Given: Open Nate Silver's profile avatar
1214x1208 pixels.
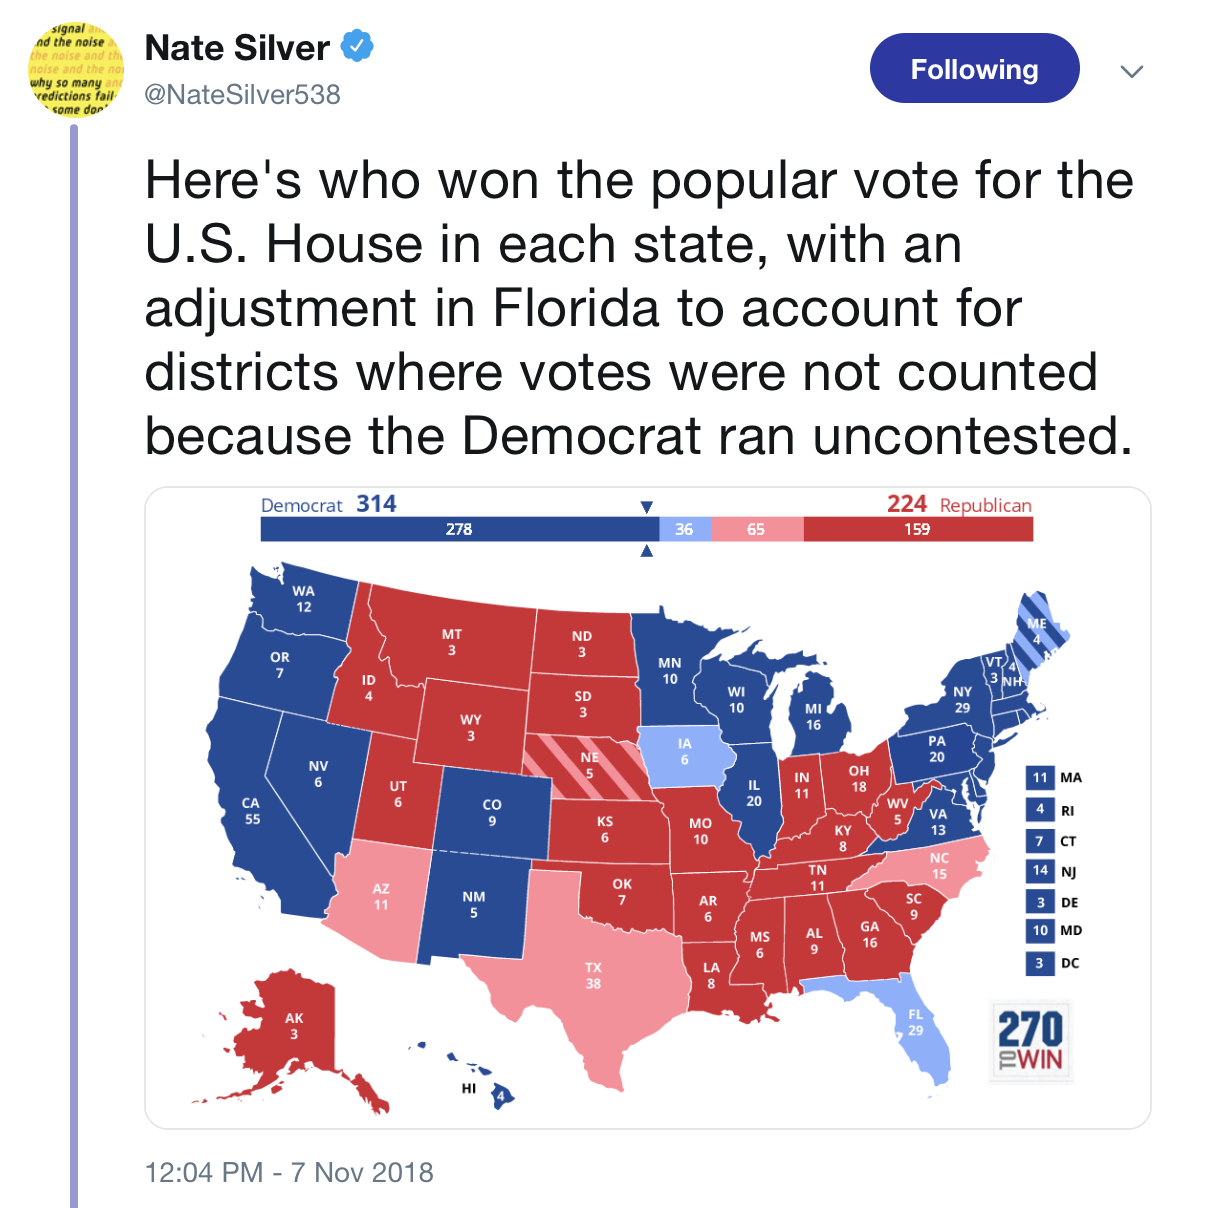Looking at the screenshot, I should pyautogui.click(x=75, y=70).
